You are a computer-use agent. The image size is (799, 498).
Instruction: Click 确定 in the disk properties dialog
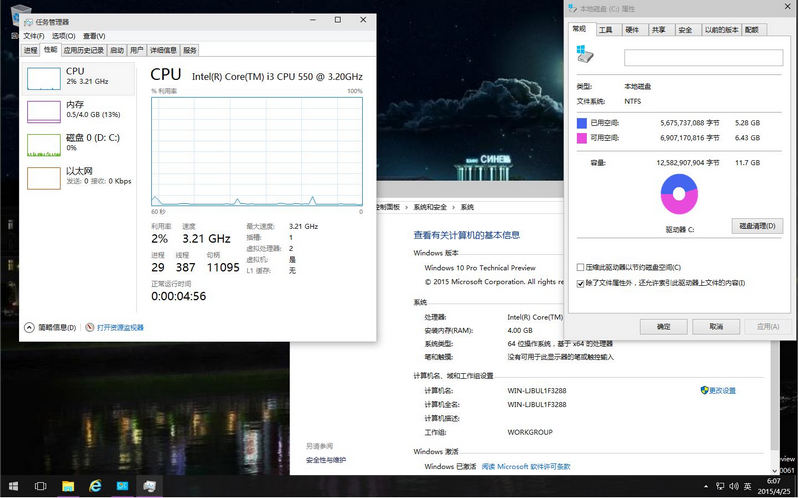pos(663,327)
